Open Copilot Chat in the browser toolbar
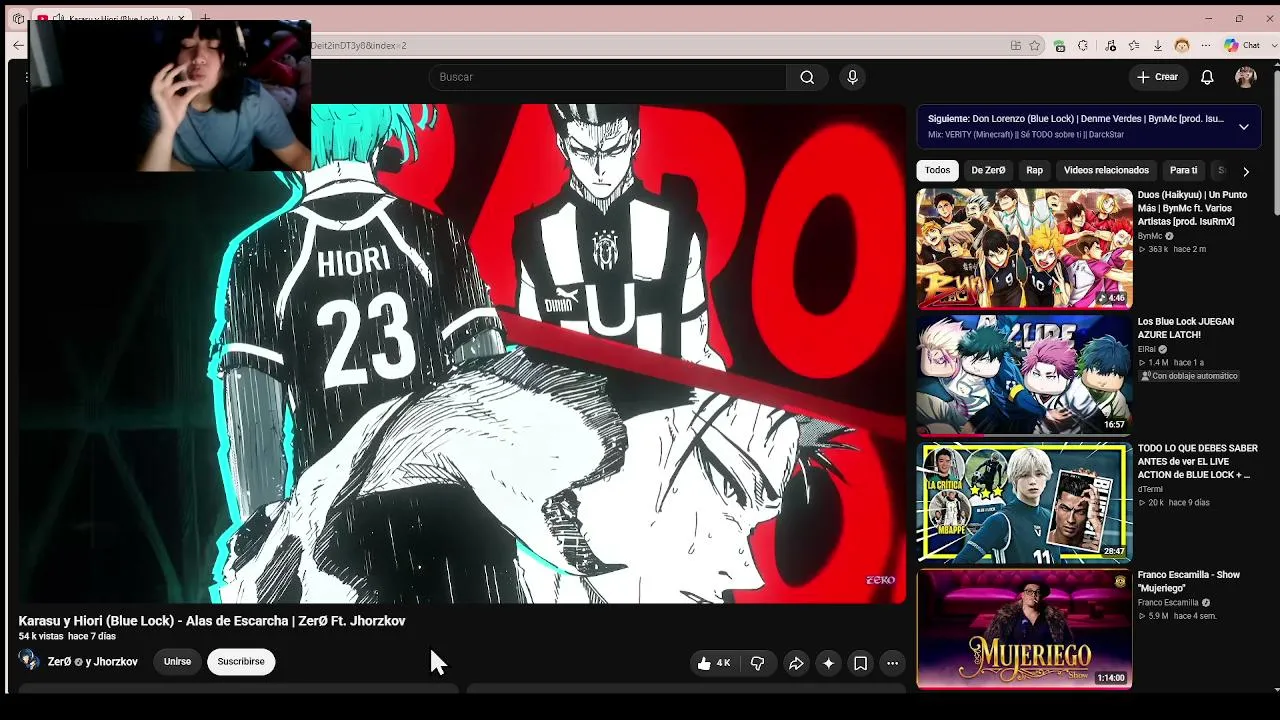The image size is (1280, 720). point(1243,45)
